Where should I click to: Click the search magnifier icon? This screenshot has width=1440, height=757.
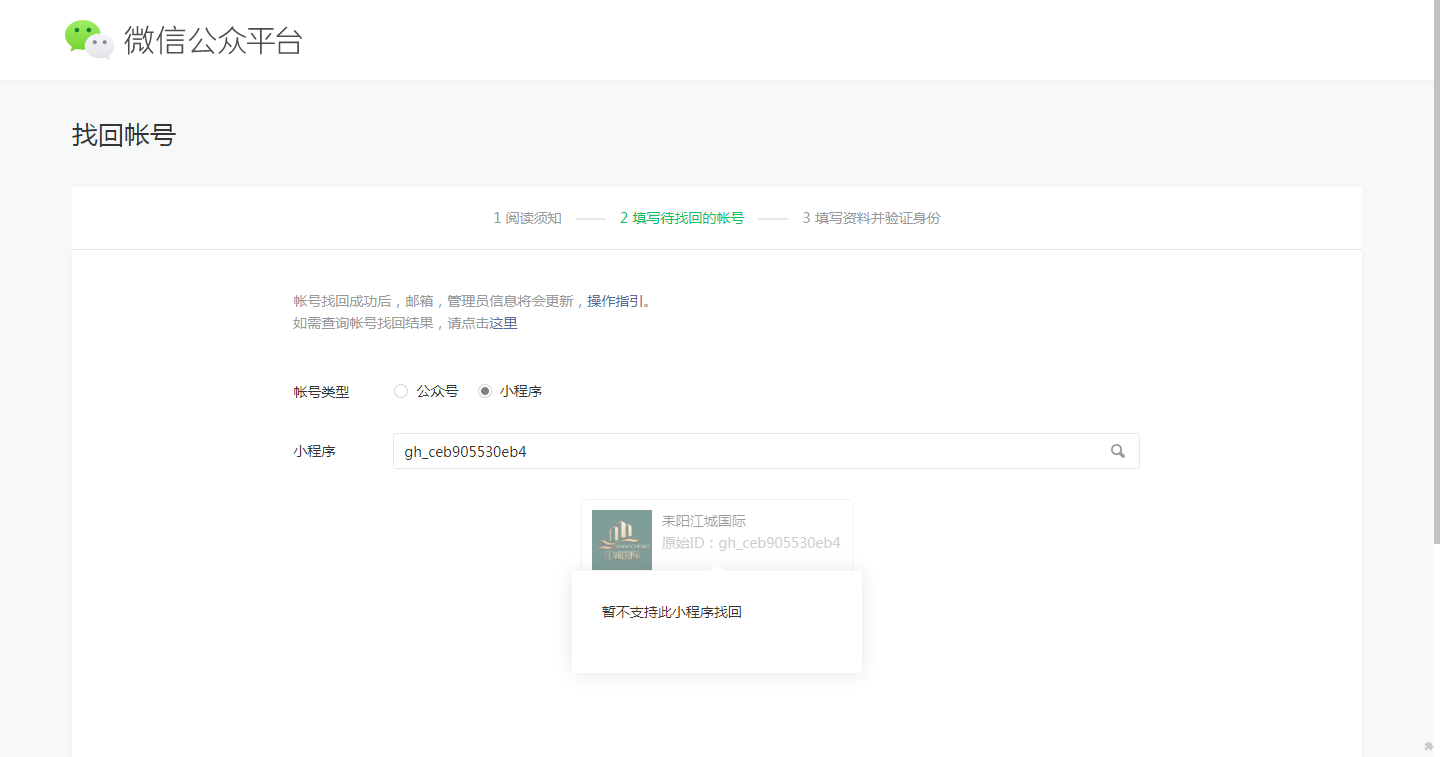1118,451
